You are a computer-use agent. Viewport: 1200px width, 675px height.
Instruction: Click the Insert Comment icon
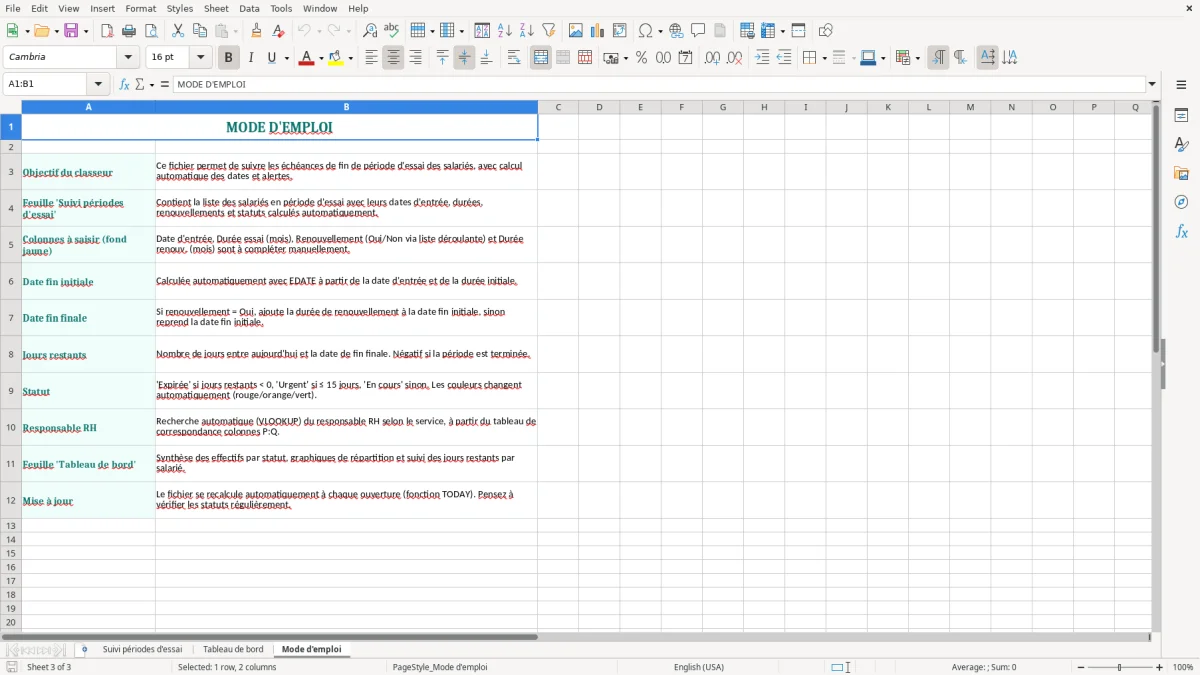[x=698, y=31]
